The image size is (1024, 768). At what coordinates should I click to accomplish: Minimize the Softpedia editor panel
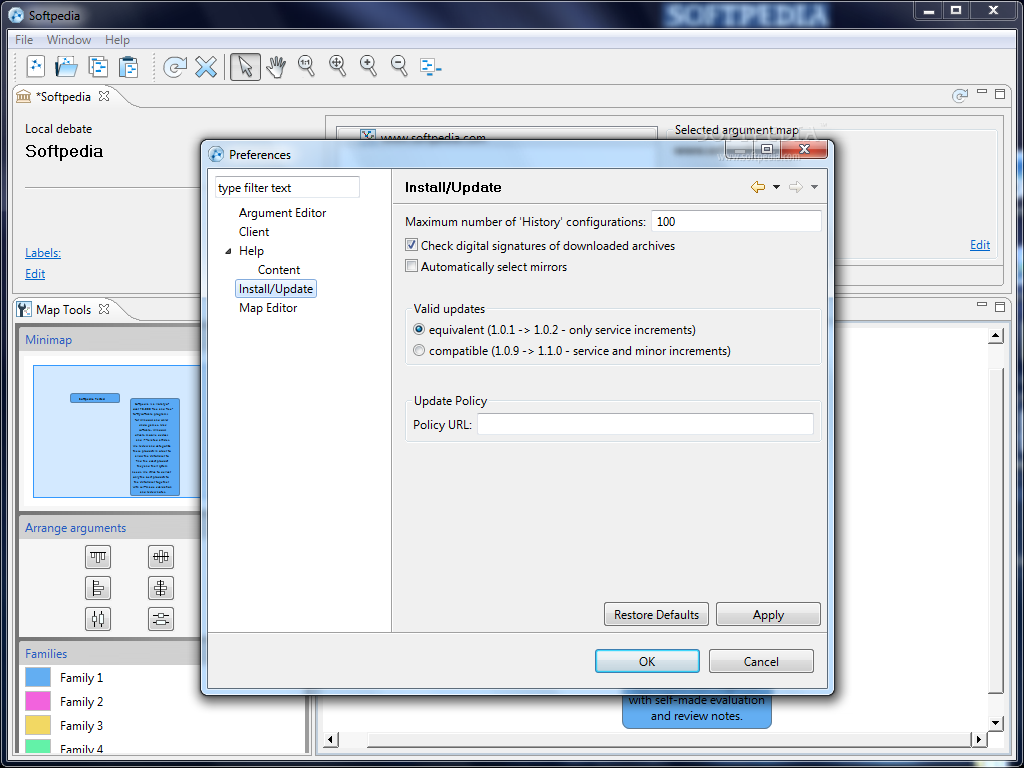[982, 92]
